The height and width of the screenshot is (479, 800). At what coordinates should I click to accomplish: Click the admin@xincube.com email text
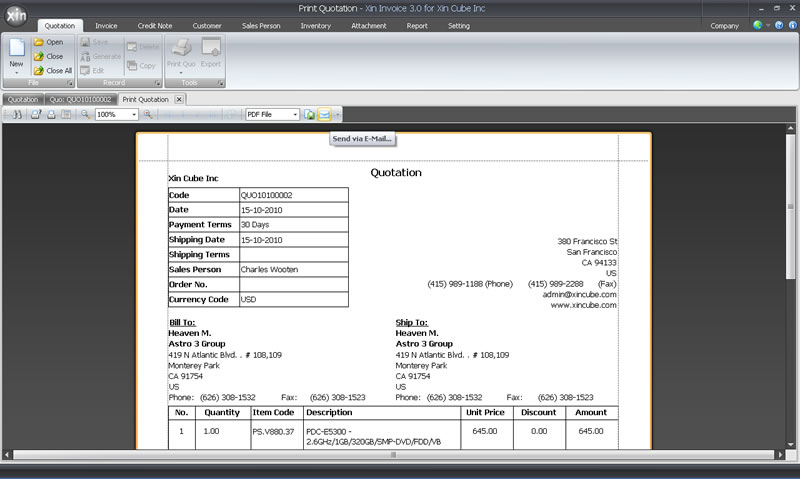coord(579,294)
